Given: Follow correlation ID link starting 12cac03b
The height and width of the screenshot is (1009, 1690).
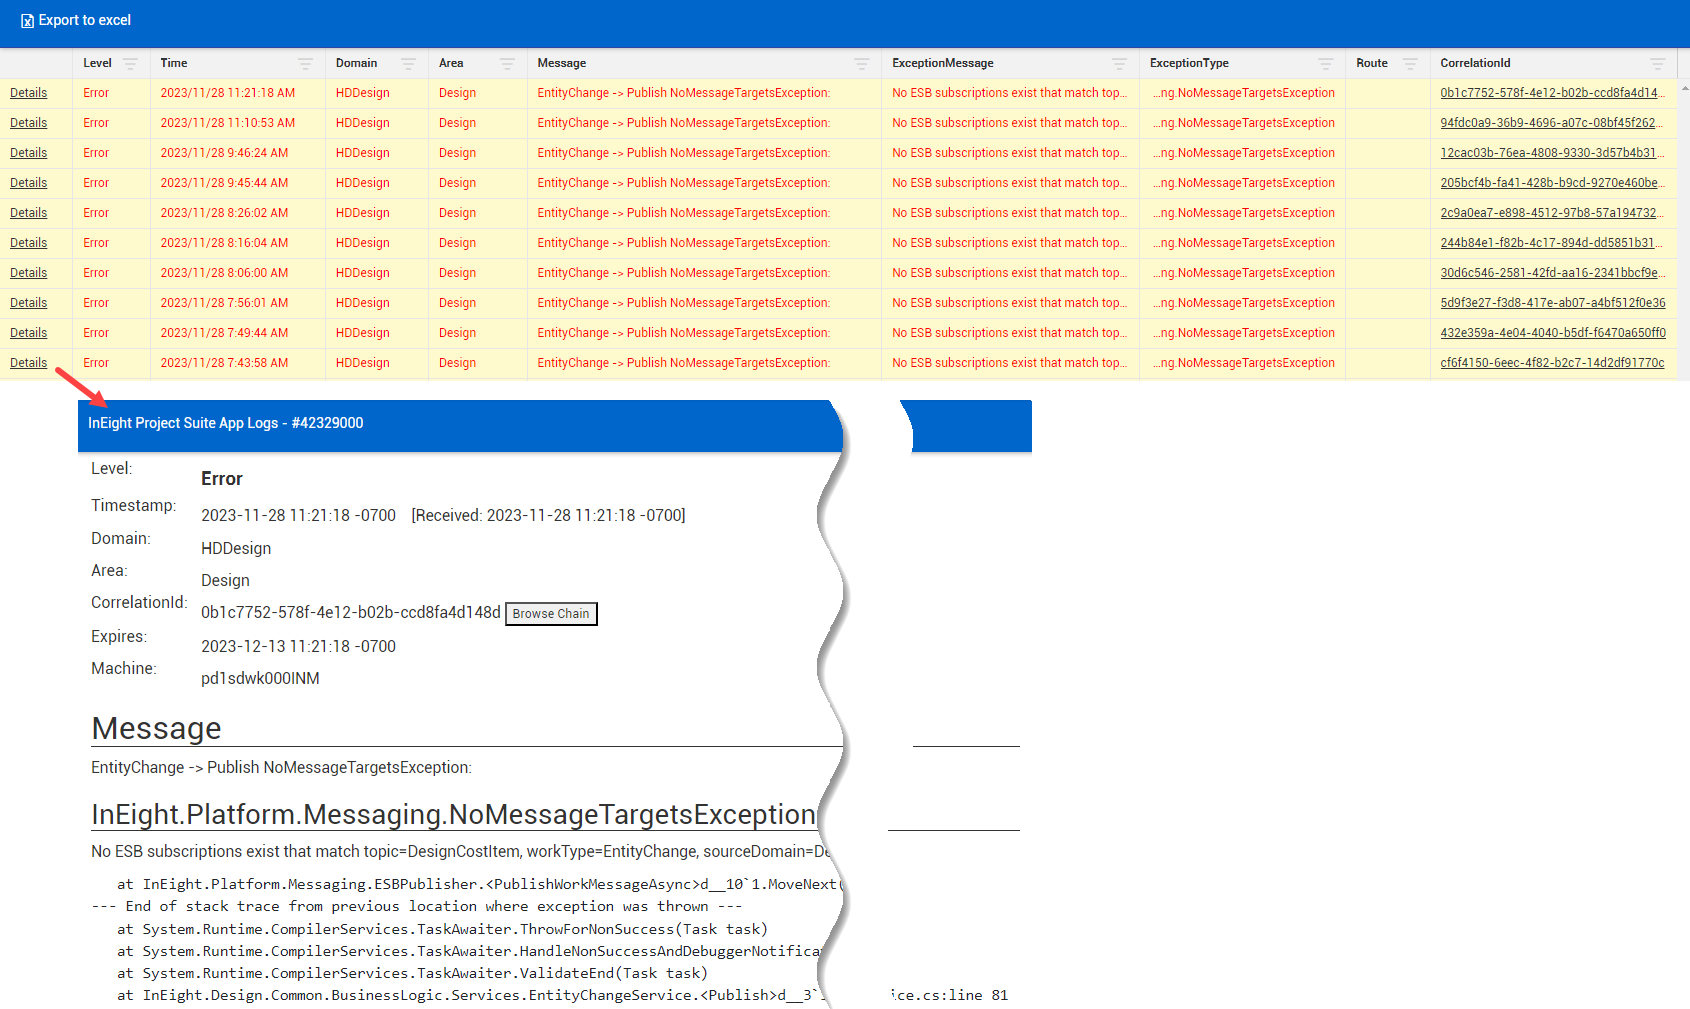Looking at the screenshot, I should click(1552, 153).
